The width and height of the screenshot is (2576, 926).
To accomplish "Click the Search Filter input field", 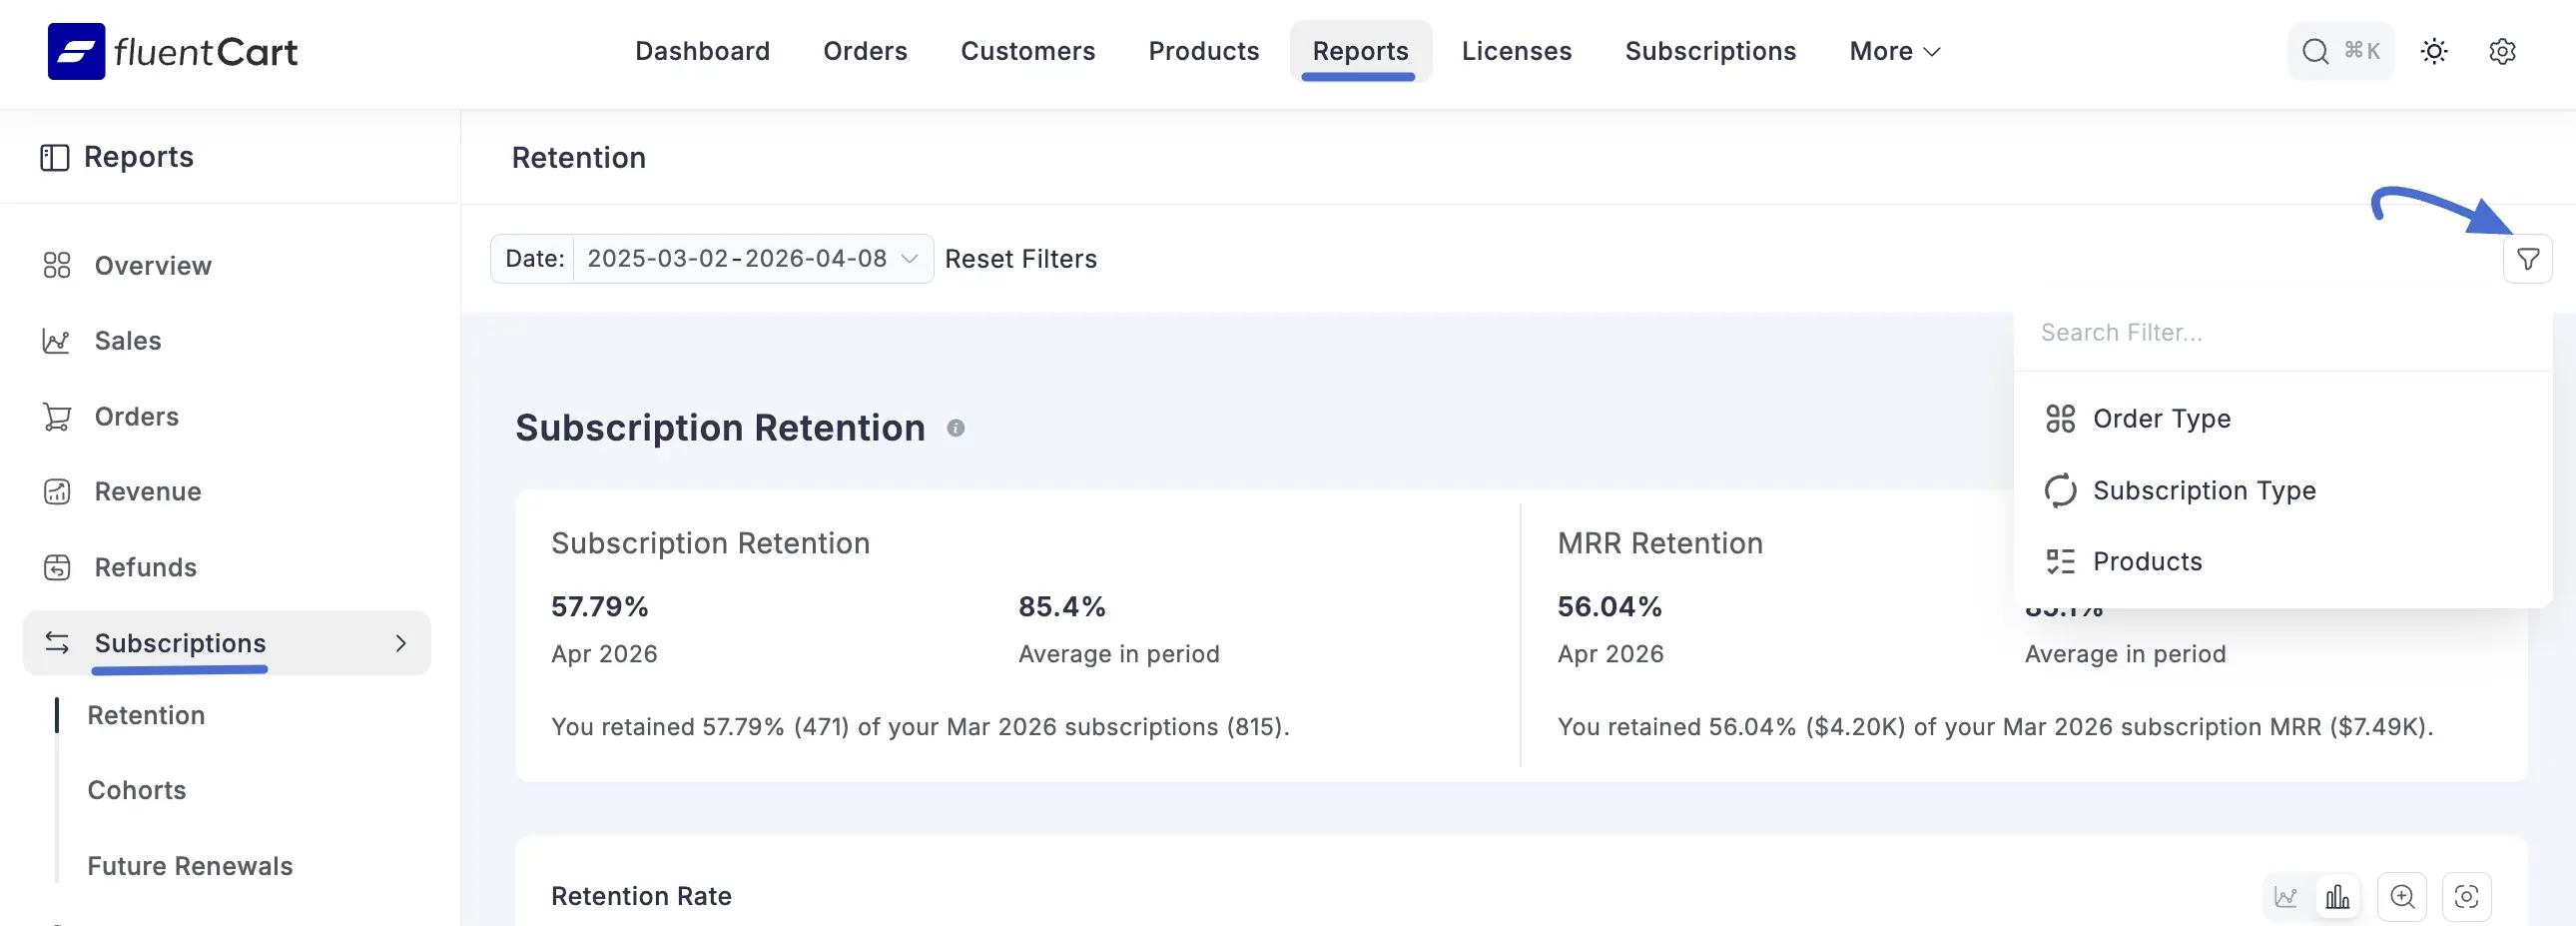I will pos(2200,332).
